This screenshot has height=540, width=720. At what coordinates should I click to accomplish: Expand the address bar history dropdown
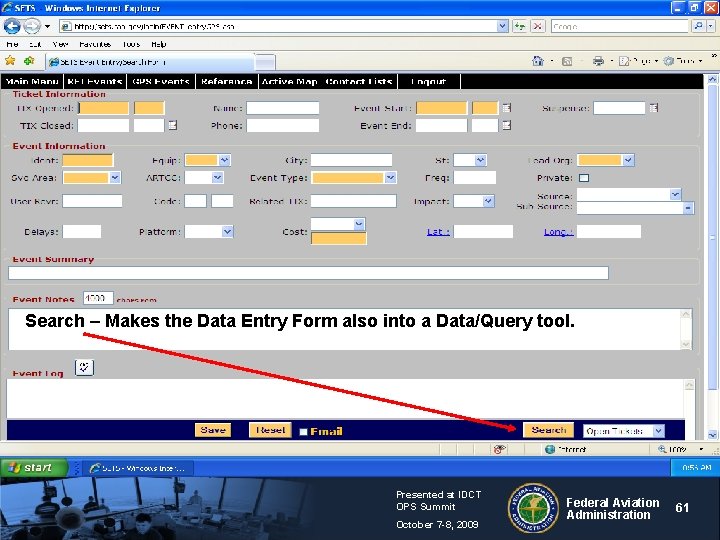click(x=503, y=26)
